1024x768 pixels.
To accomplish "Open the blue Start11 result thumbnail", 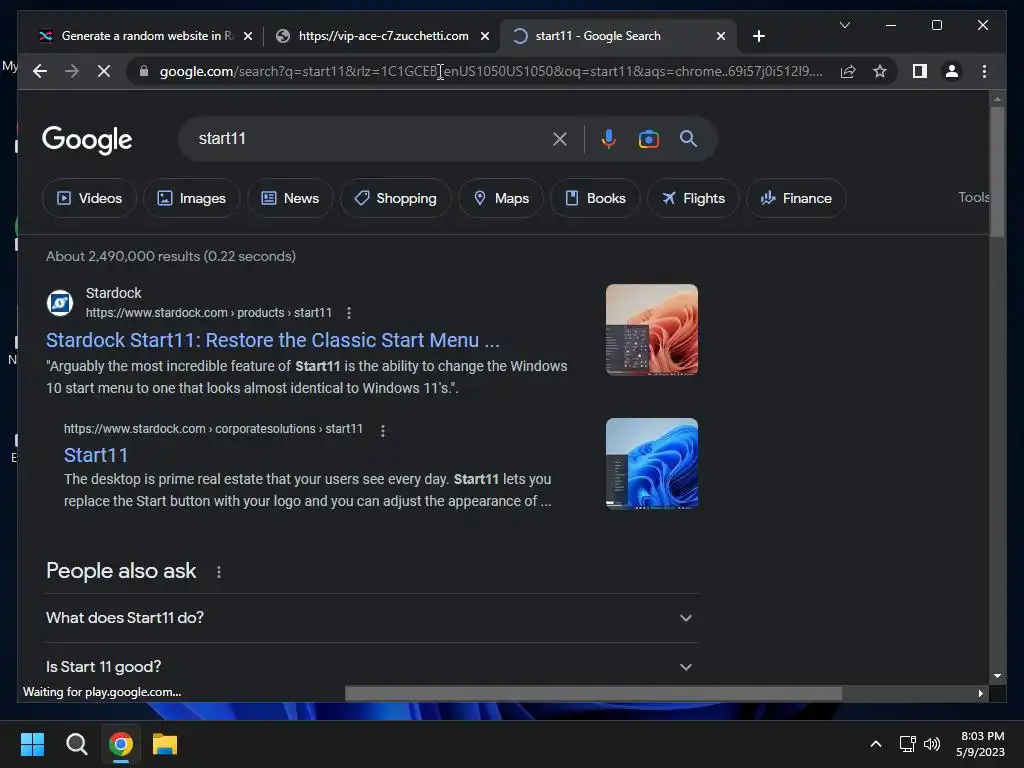I will coord(652,464).
